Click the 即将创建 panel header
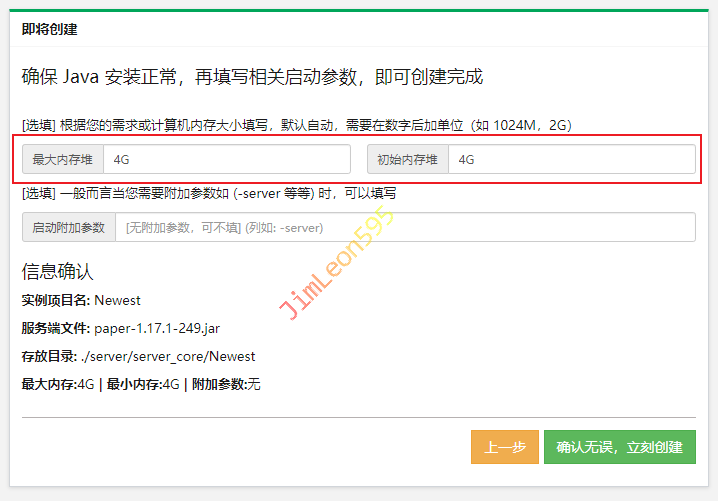This screenshot has width=718, height=501. (50, 29)
